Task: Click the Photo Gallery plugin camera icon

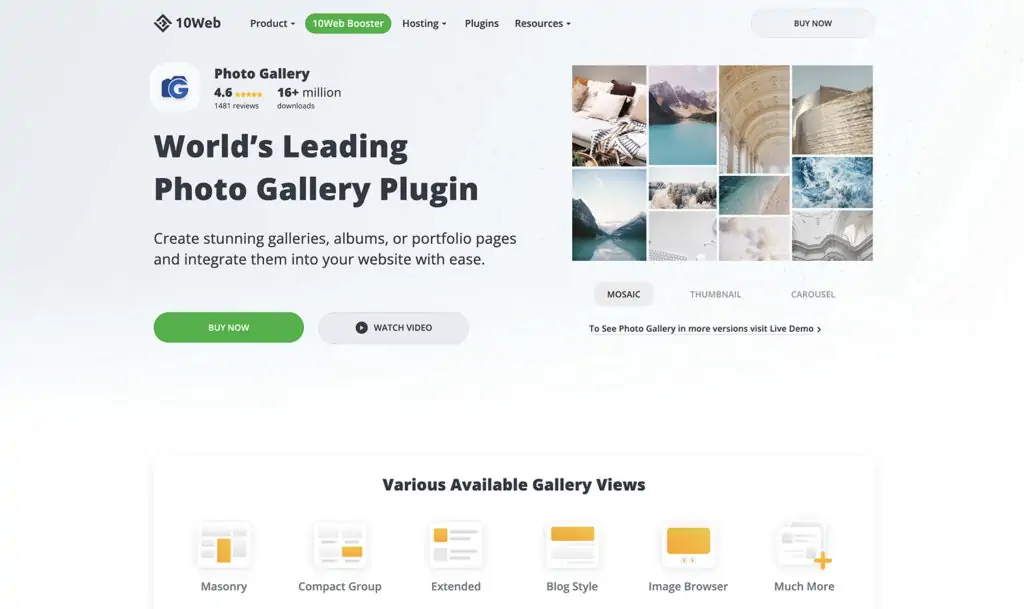Action: [175, 87]
